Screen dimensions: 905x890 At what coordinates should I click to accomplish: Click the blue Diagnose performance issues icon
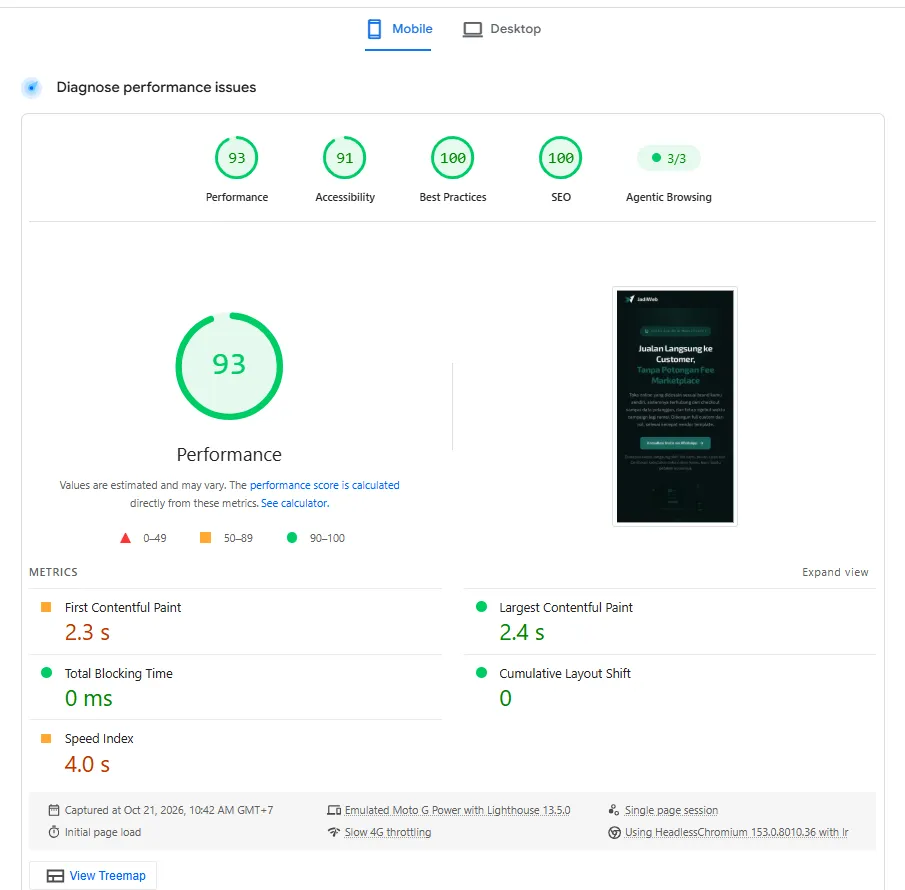(x=32, y=88)
